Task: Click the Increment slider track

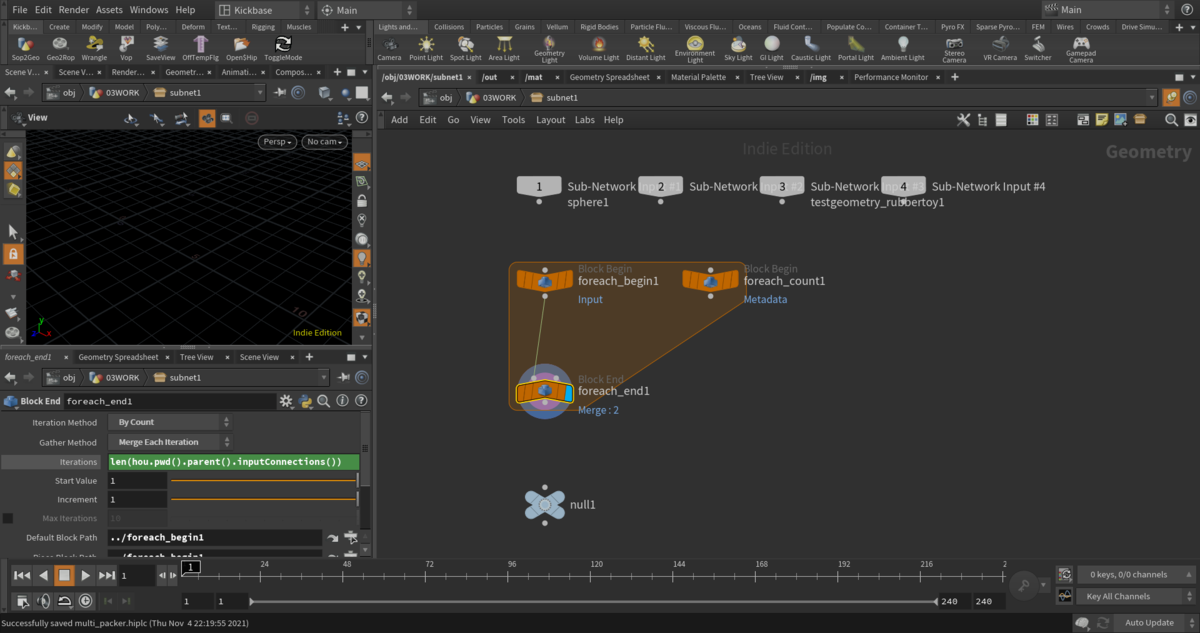Action: (263, 499)
